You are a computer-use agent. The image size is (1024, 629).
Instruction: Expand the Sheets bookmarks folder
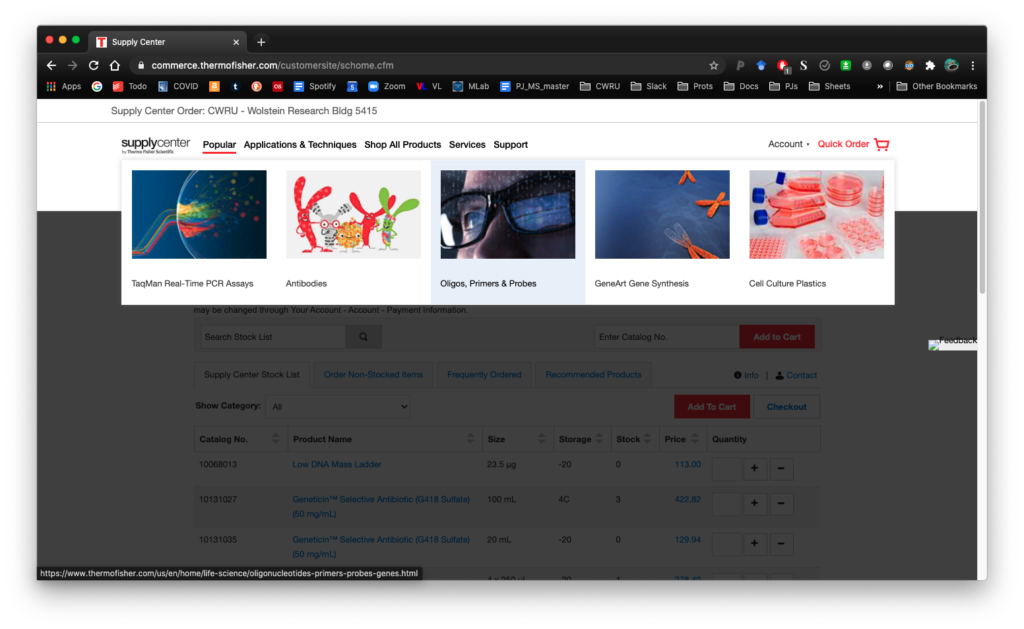tap(829, 86)
